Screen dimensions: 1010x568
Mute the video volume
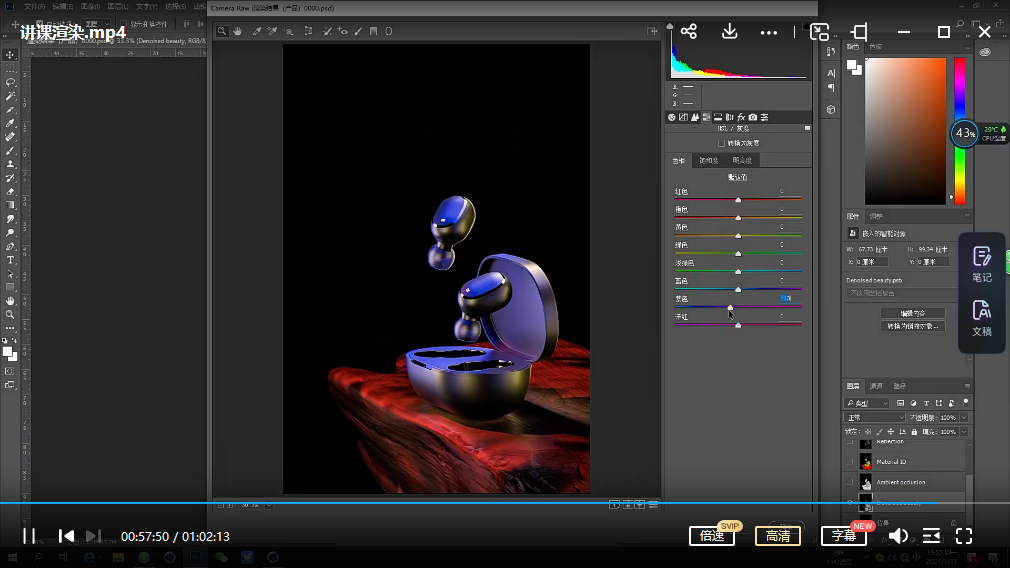point(898,536)
